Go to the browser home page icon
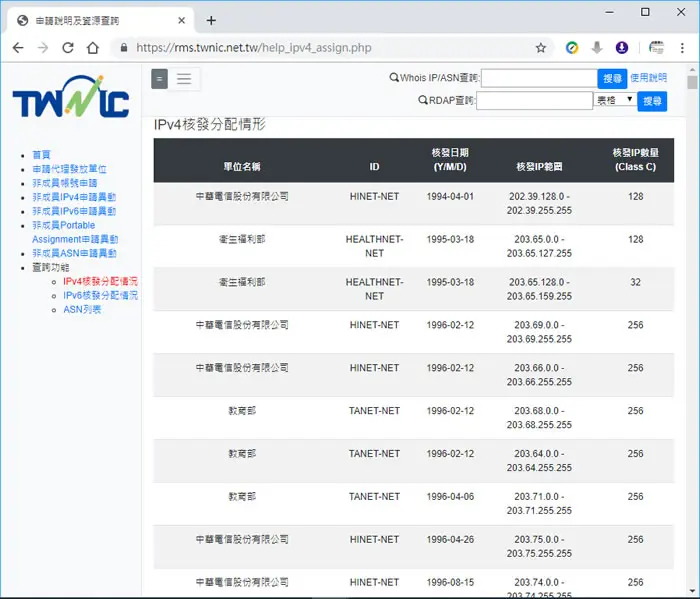Viewport: 700px width, 599px height. coord(93,48)
